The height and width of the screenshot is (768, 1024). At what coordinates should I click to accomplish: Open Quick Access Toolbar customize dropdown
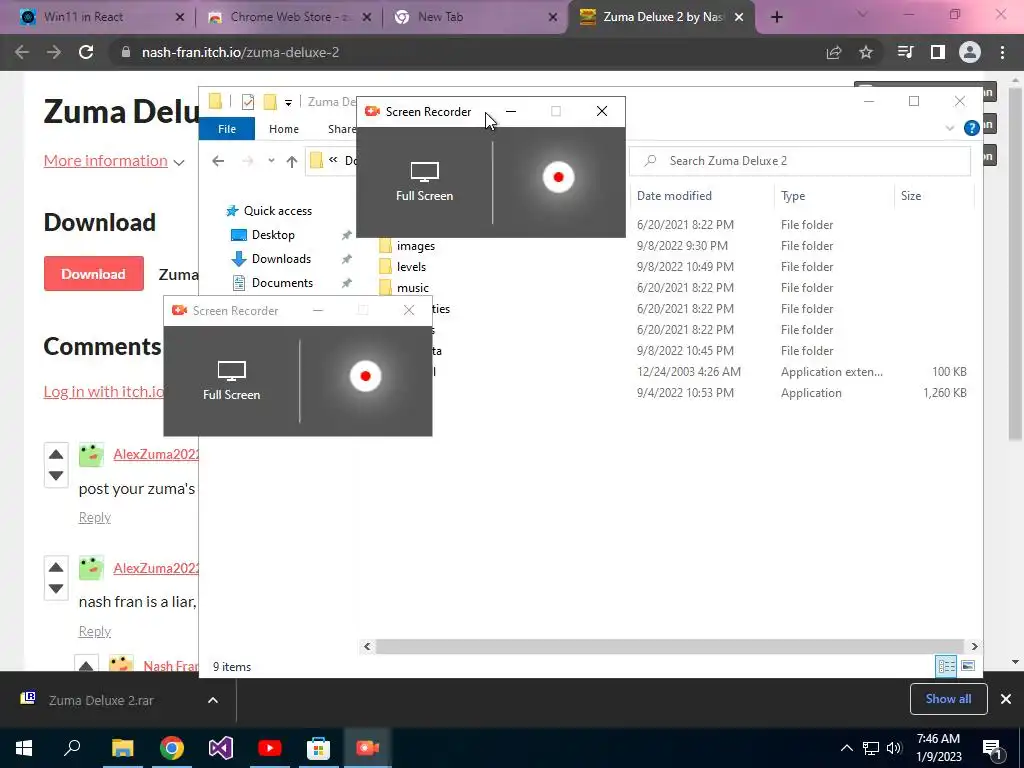point(288,102)
